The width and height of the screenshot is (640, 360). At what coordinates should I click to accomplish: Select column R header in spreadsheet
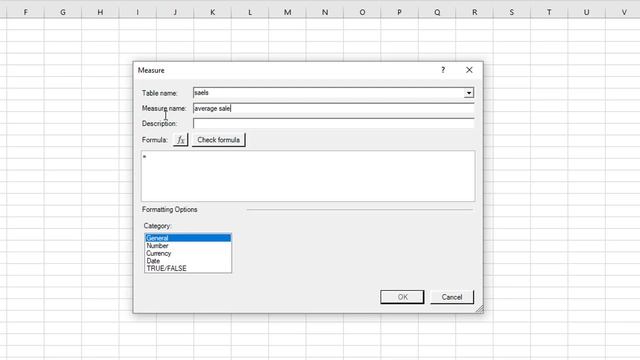coord(474,12)
